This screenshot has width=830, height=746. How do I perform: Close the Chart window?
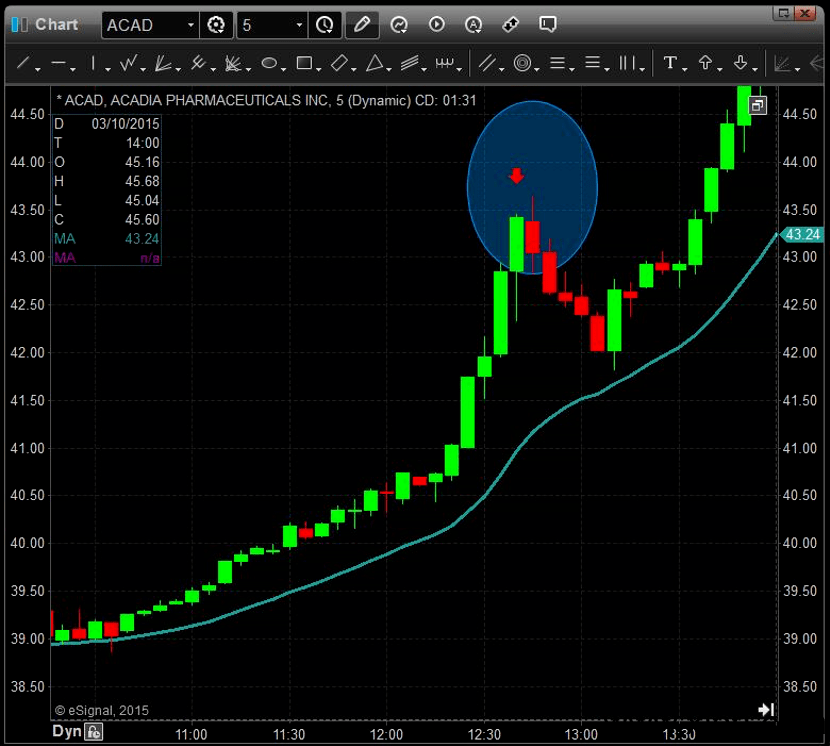pyautogui.click(x=805, y=13)
